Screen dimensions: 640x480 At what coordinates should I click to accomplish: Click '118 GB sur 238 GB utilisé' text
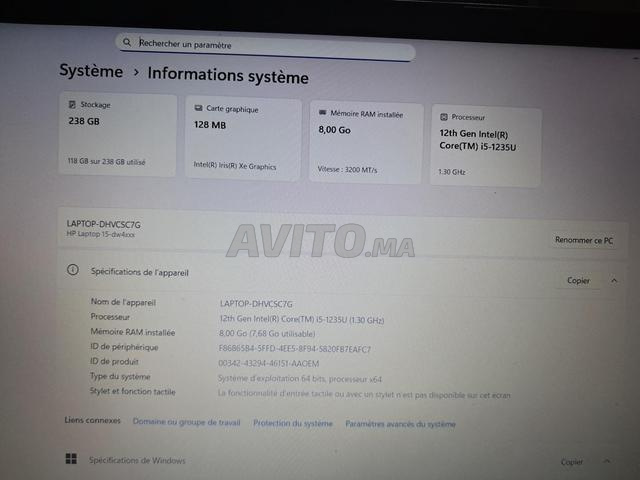[106, 162]
